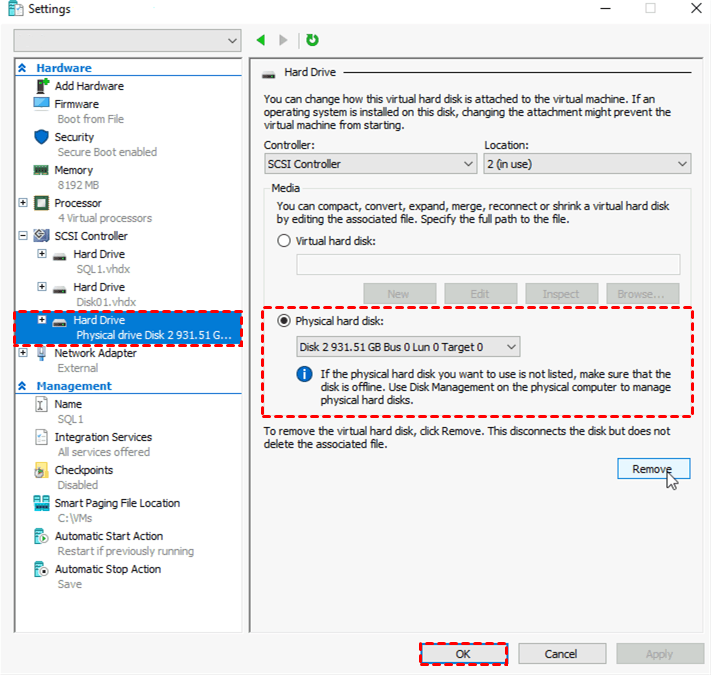Image resolution: width=711 pixels, height=675 pixels.
Task: Click the SCSI Controller icon
Action: pos(42,235)
